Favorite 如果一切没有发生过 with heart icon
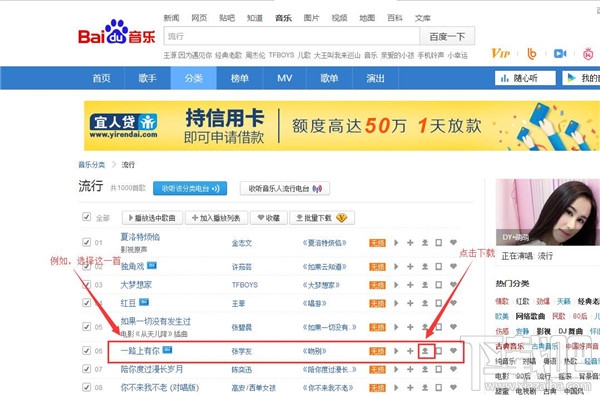600x396 pixels. [453, 326]
